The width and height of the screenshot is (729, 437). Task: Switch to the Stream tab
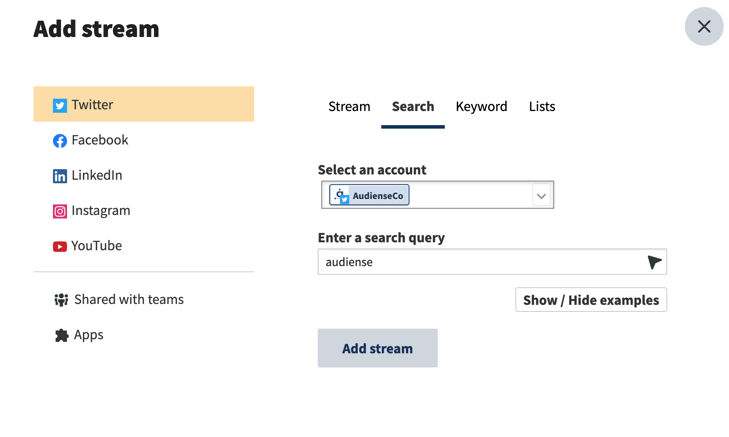pyautogui.click(x=349, y=106)
